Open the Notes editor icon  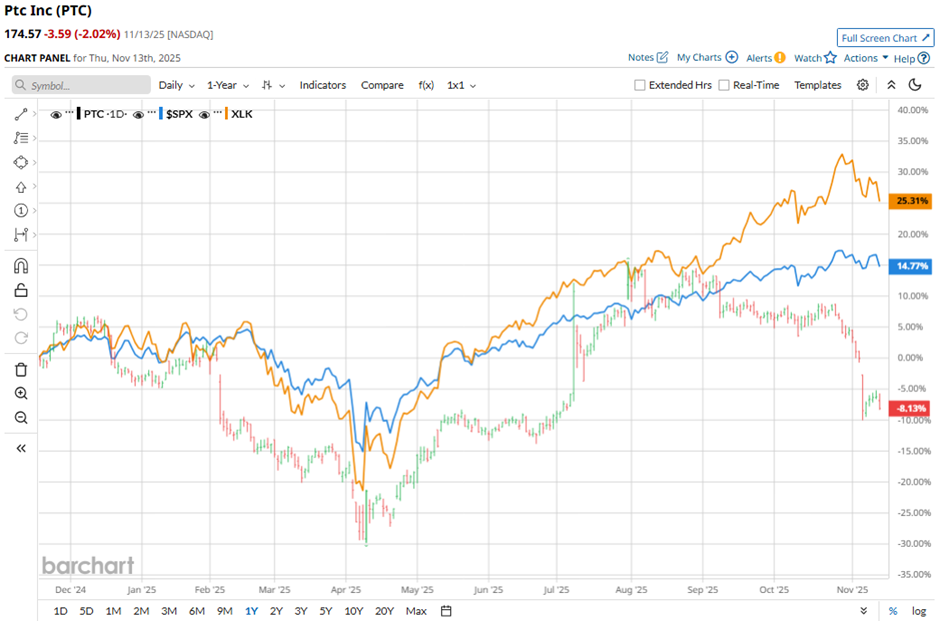pos(662,58)
